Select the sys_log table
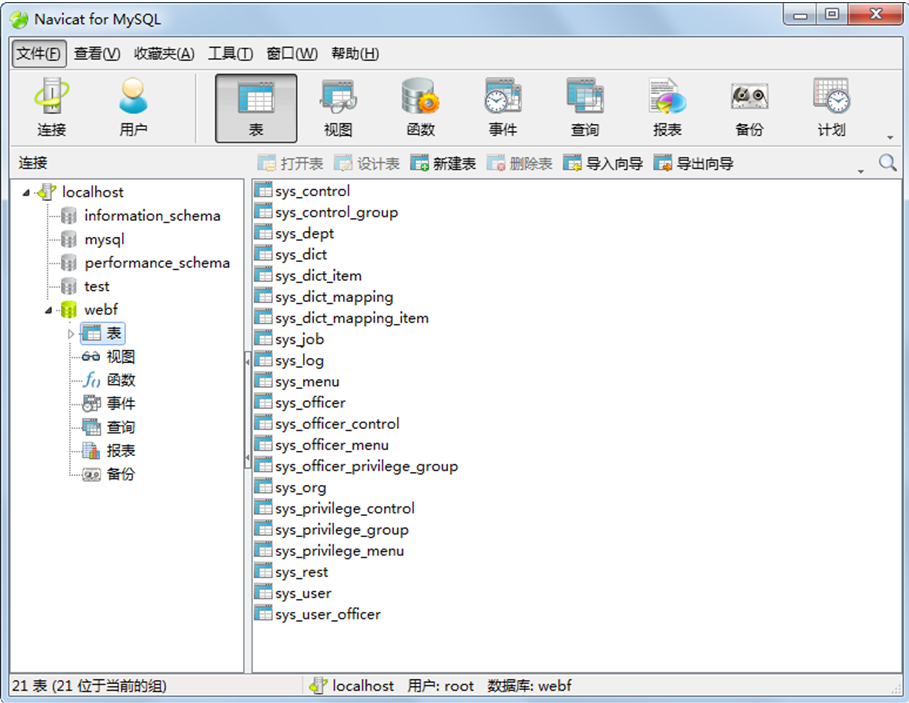The height and width of the screenshot is (703, 909). pyautogui.click(x=289, y=360)
